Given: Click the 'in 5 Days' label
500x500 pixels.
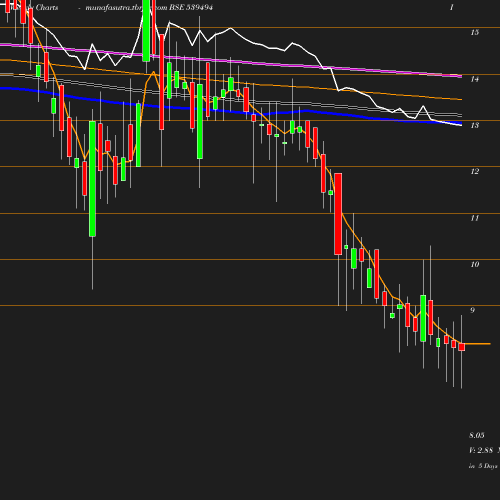Looking at the screenshot, I should (x=483, y=466).
